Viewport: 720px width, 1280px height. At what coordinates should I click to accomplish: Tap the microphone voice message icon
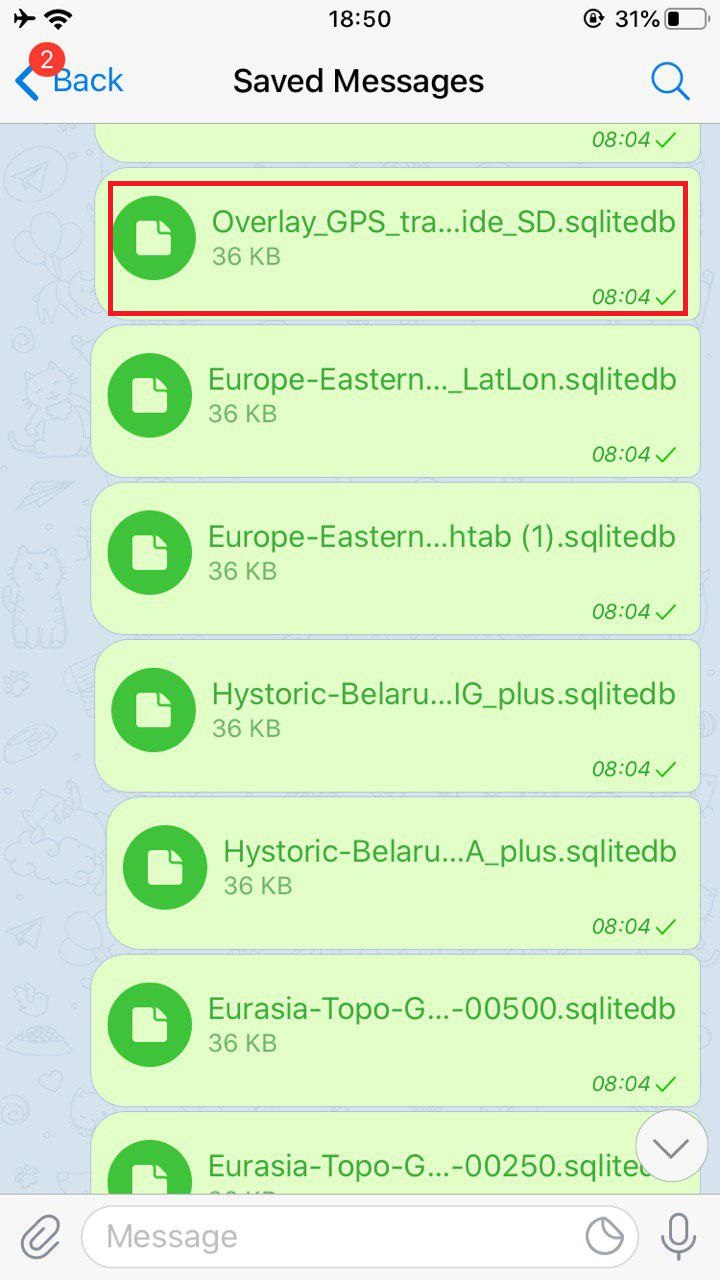[678, 1237]
